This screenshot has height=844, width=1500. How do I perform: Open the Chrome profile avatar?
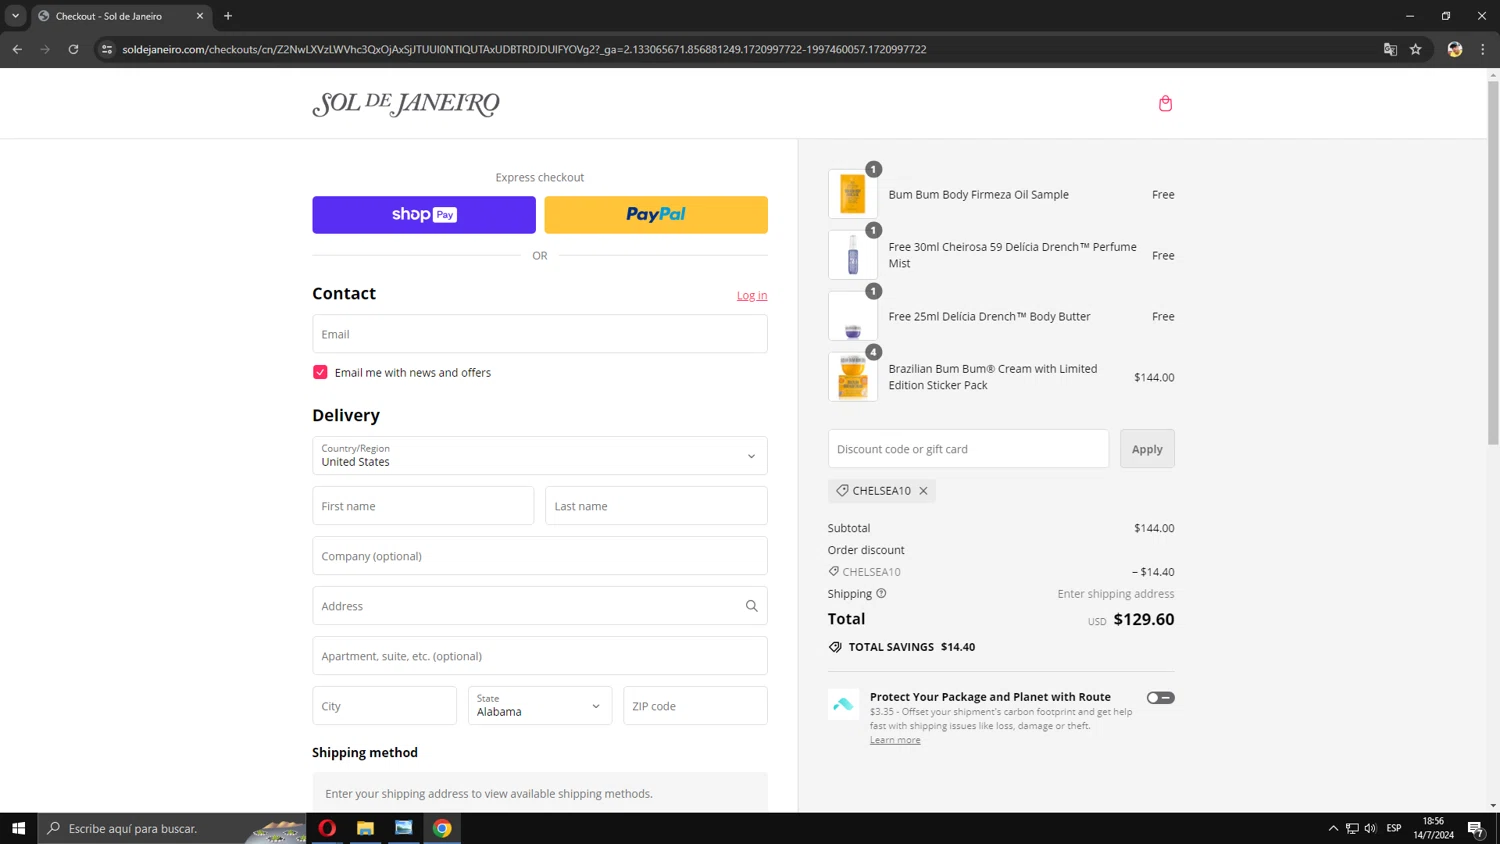click(x=1455, y=49)
